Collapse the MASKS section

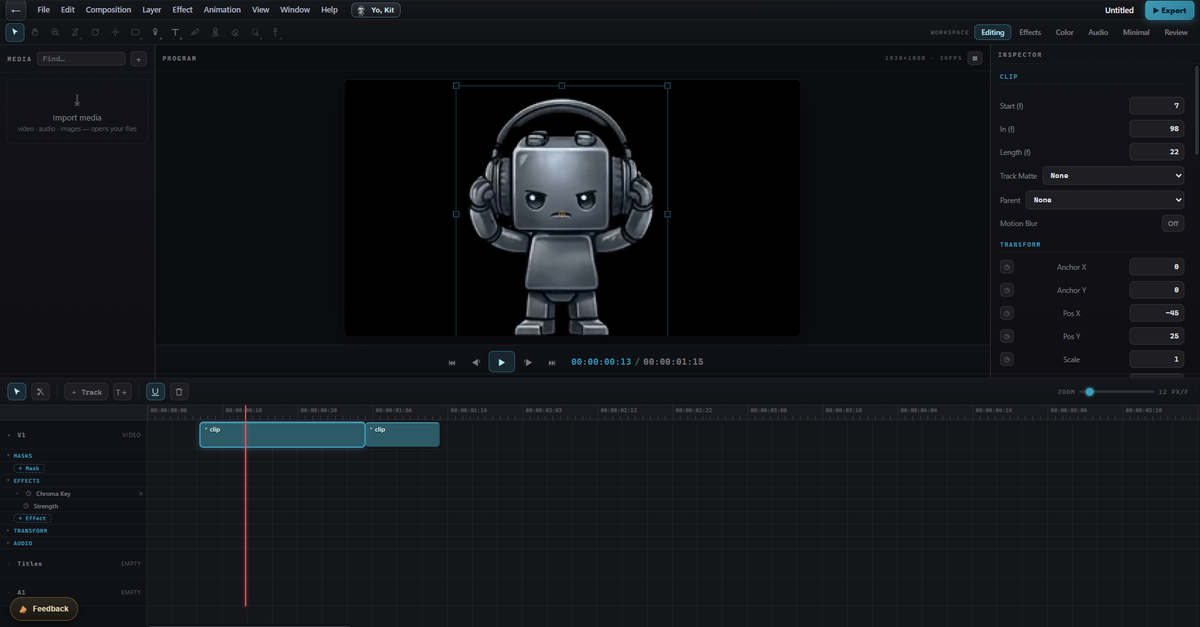tap(8, 456)
